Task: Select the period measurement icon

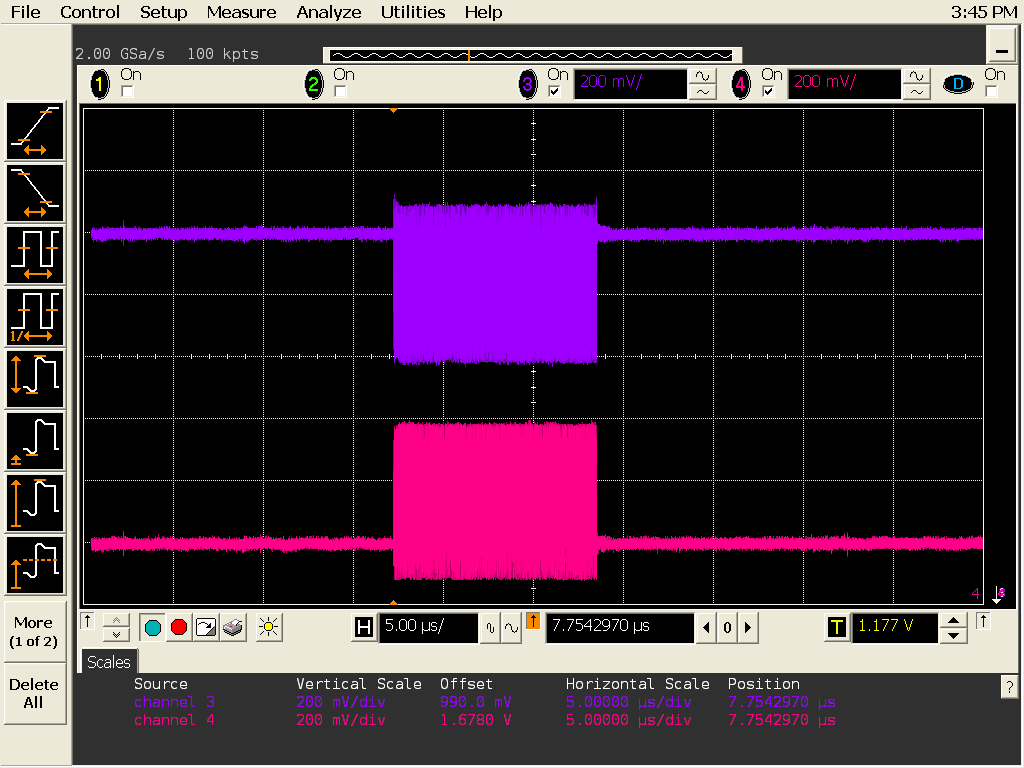Action: [35, 255]
